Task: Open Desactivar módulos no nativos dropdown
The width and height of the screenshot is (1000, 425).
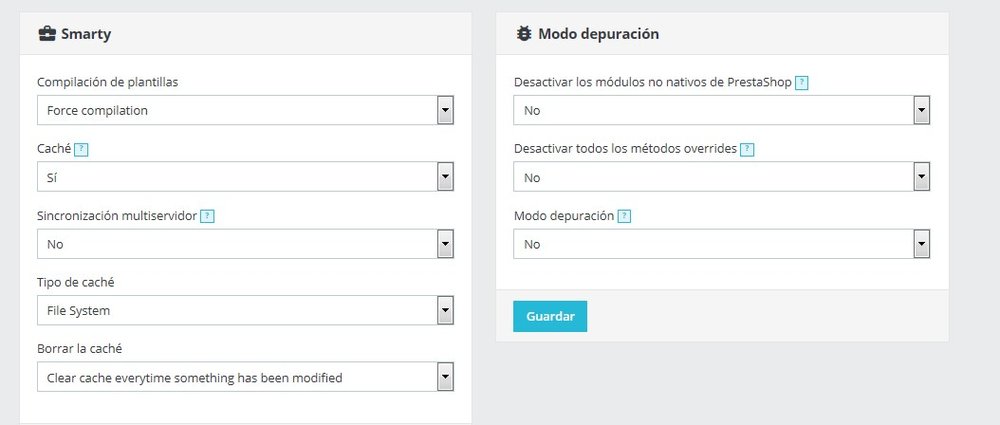Action: (x=722, y=110)
